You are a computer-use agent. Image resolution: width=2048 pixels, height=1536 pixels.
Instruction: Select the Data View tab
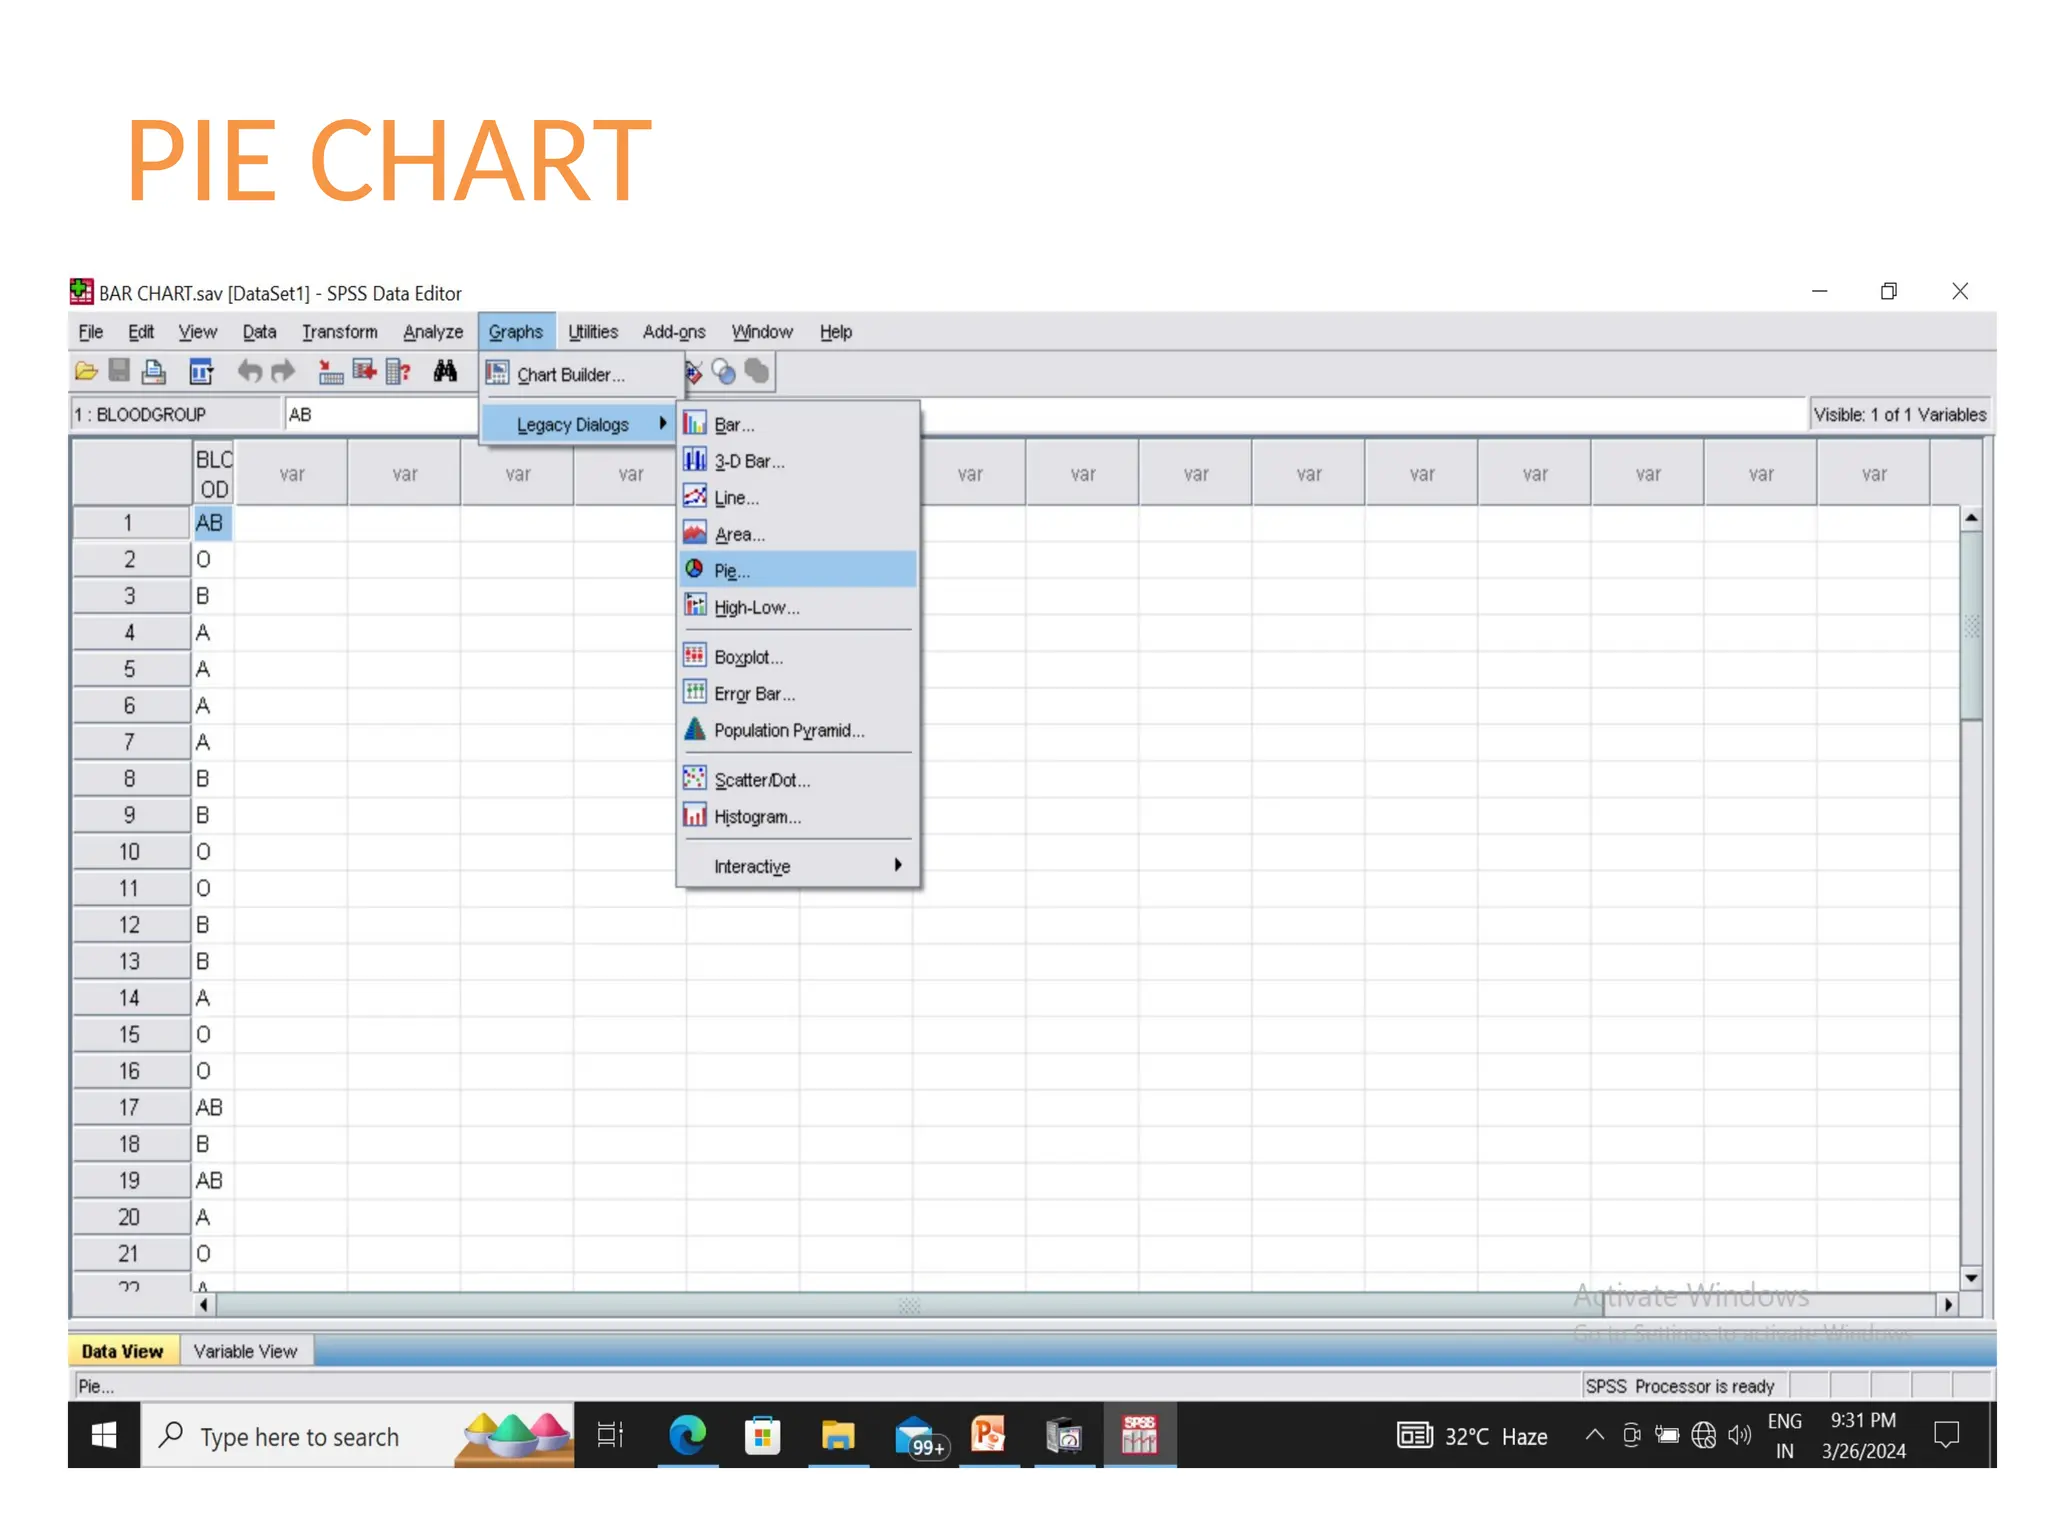pyautogui.click(x=122, y=1351)
